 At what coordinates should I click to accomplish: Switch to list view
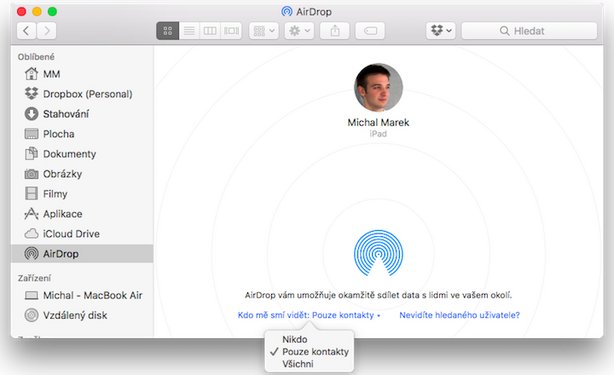click(189, 31)
